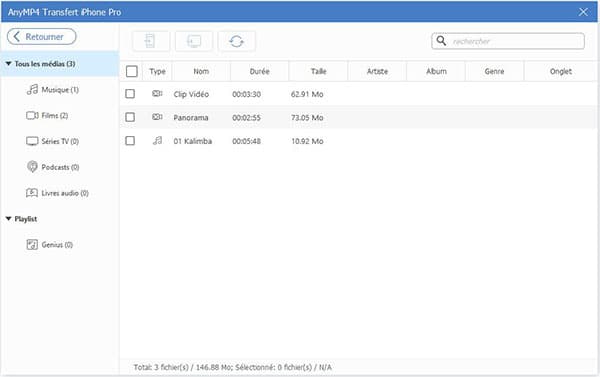Click the Livres audio book icon
600x377 pixels.
32,193
